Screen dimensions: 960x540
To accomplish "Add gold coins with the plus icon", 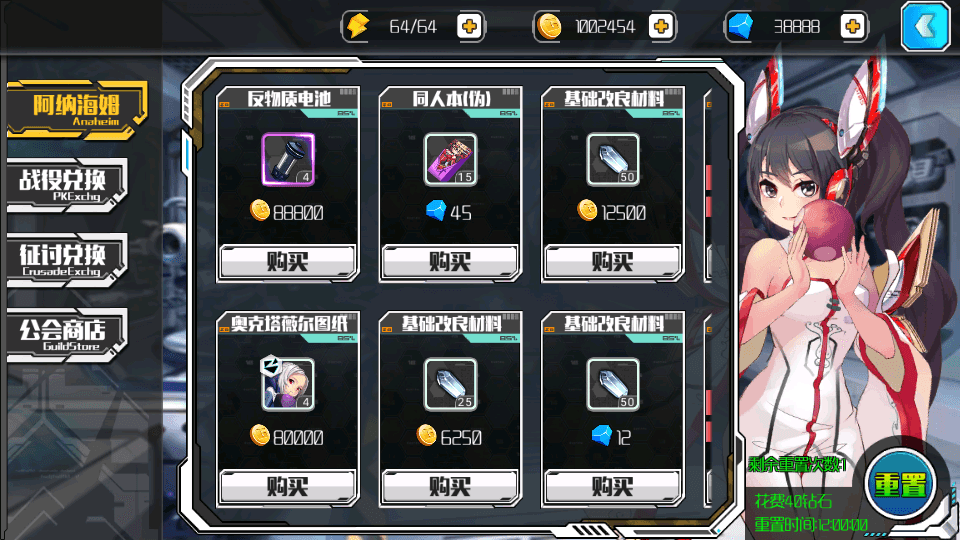I will click(661, 26).
